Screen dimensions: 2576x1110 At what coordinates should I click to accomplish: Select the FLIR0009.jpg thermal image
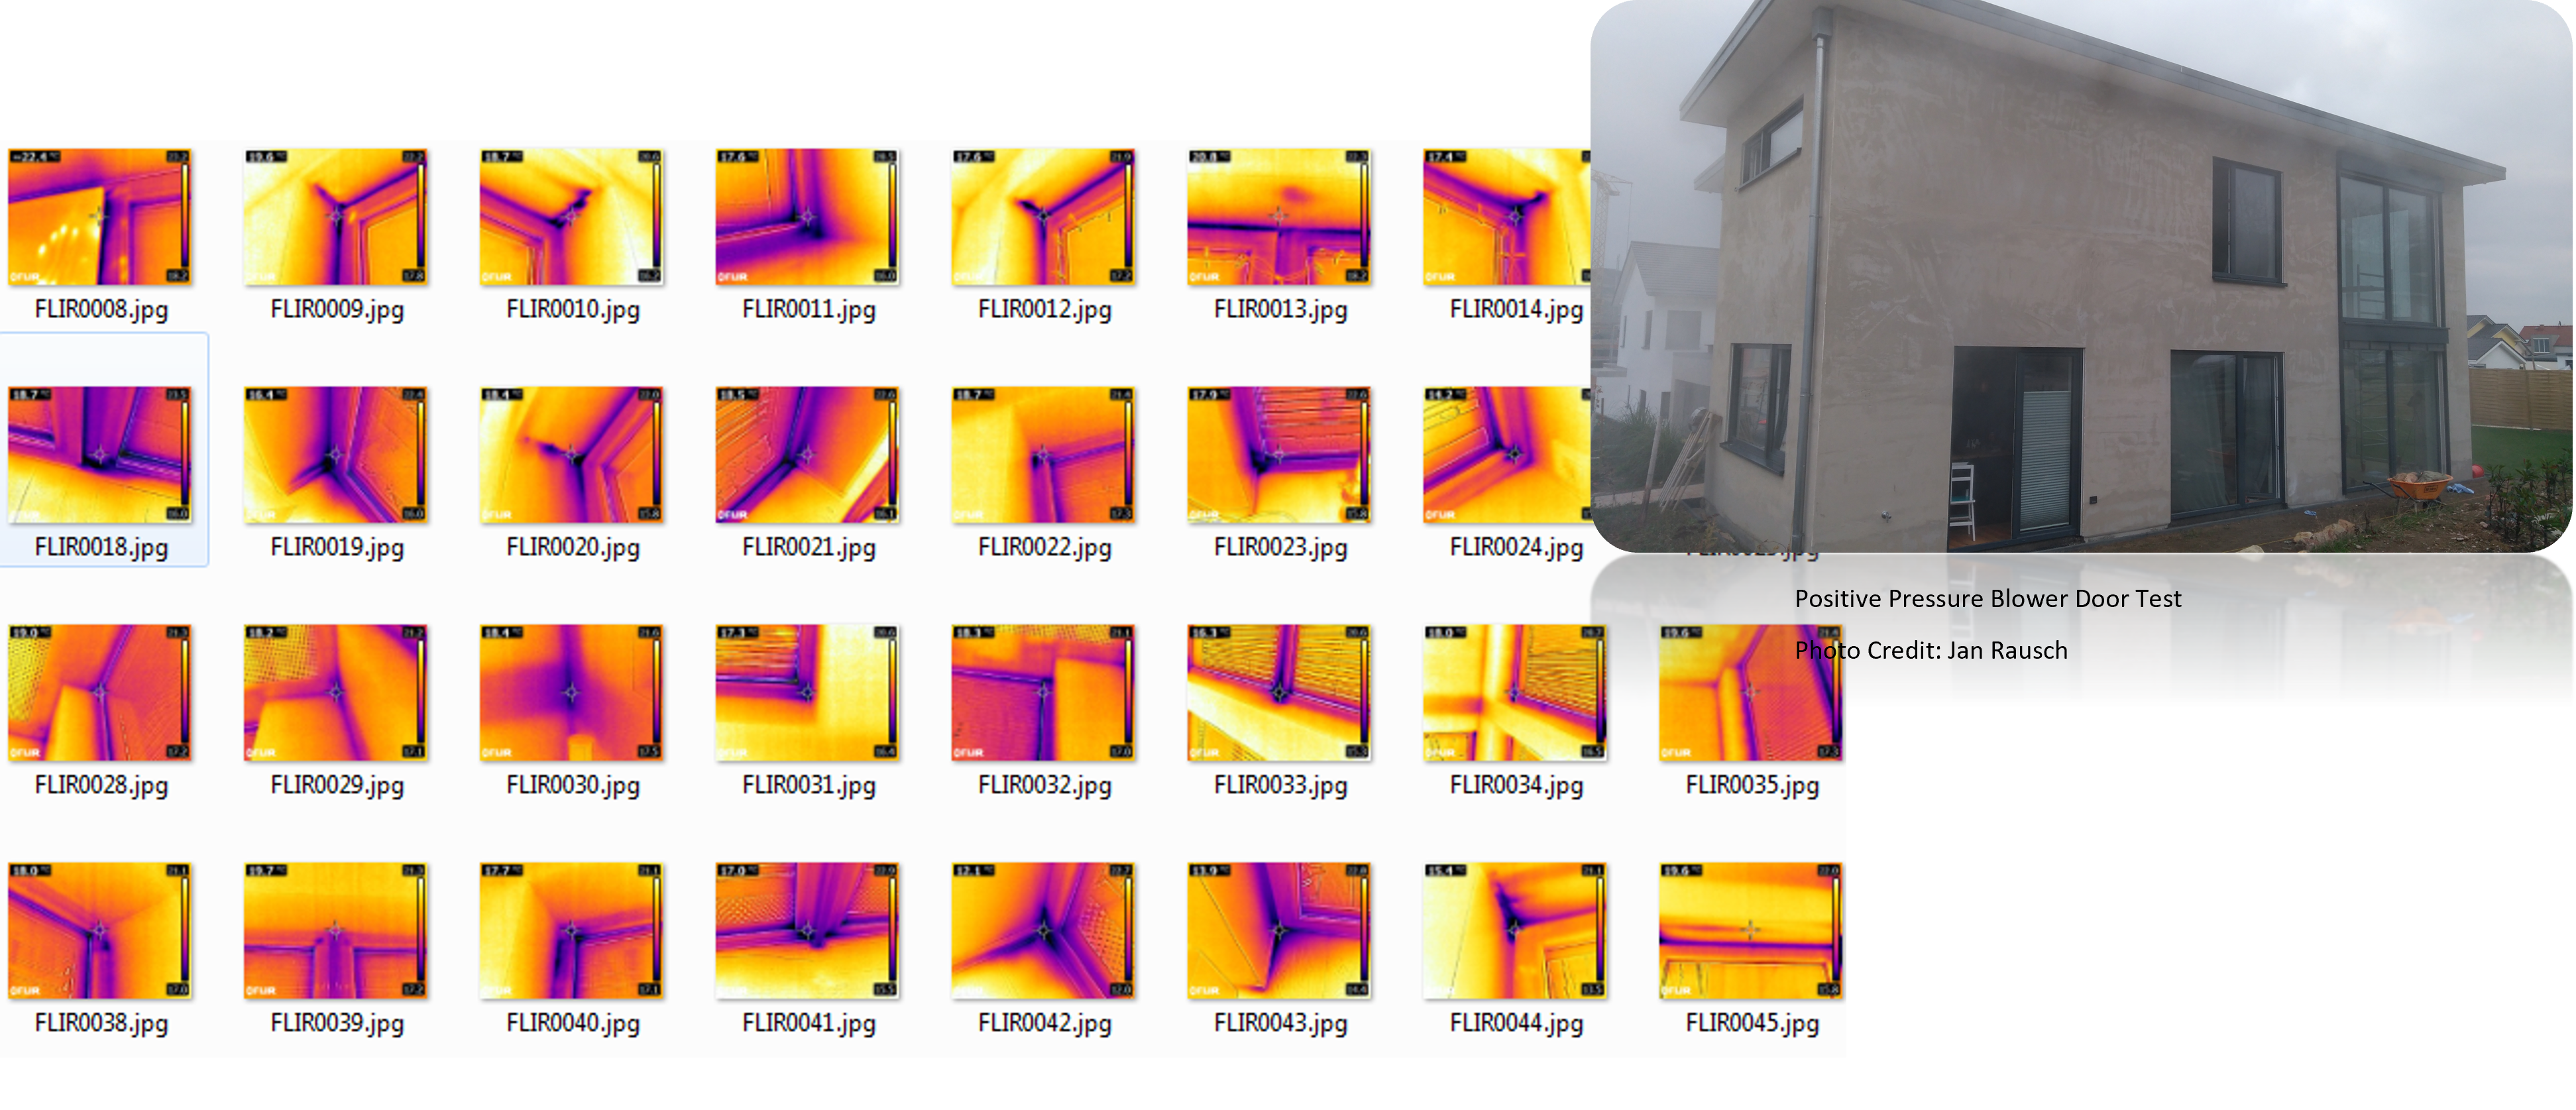[x=336, y=217]
